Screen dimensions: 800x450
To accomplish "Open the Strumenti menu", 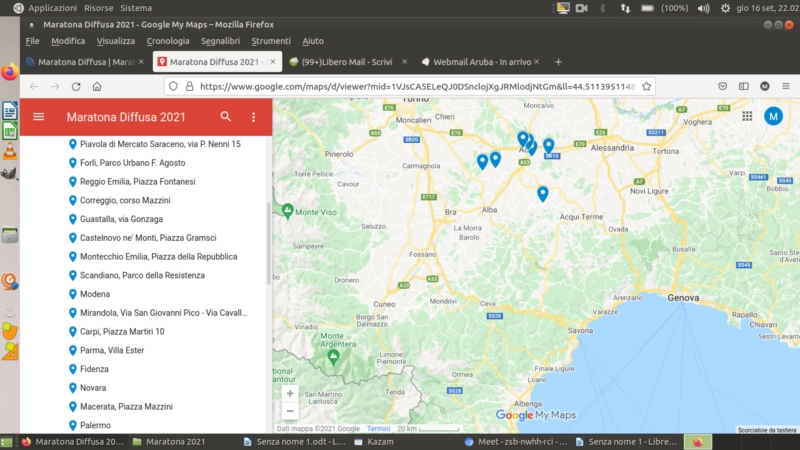I will point(271,41).
